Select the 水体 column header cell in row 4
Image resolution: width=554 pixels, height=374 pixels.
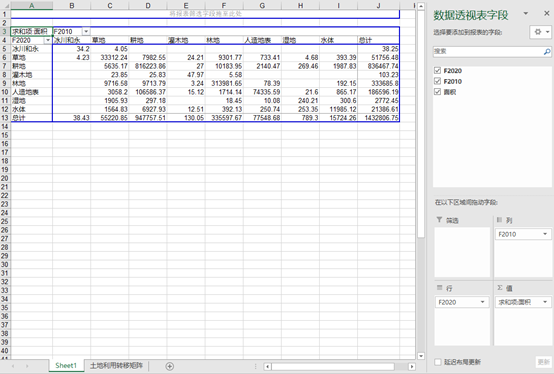coord(338,40)
